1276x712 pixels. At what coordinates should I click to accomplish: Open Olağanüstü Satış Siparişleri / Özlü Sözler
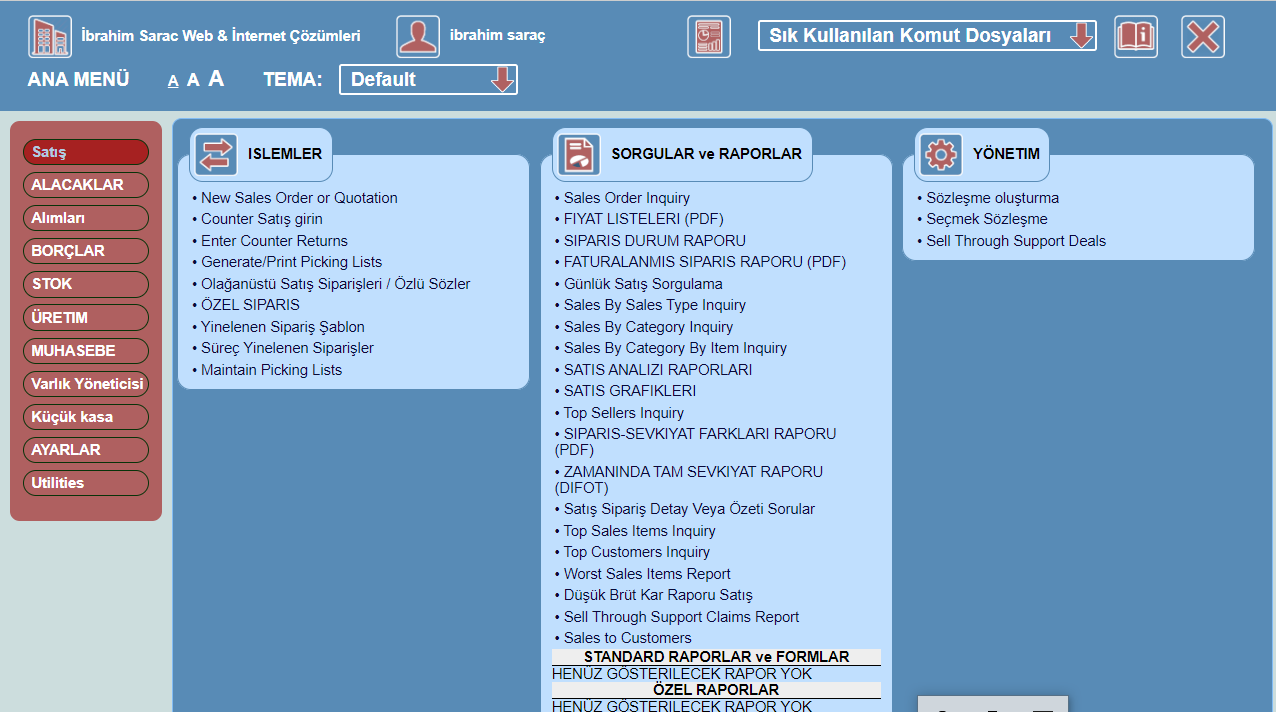tap(335, 284)
